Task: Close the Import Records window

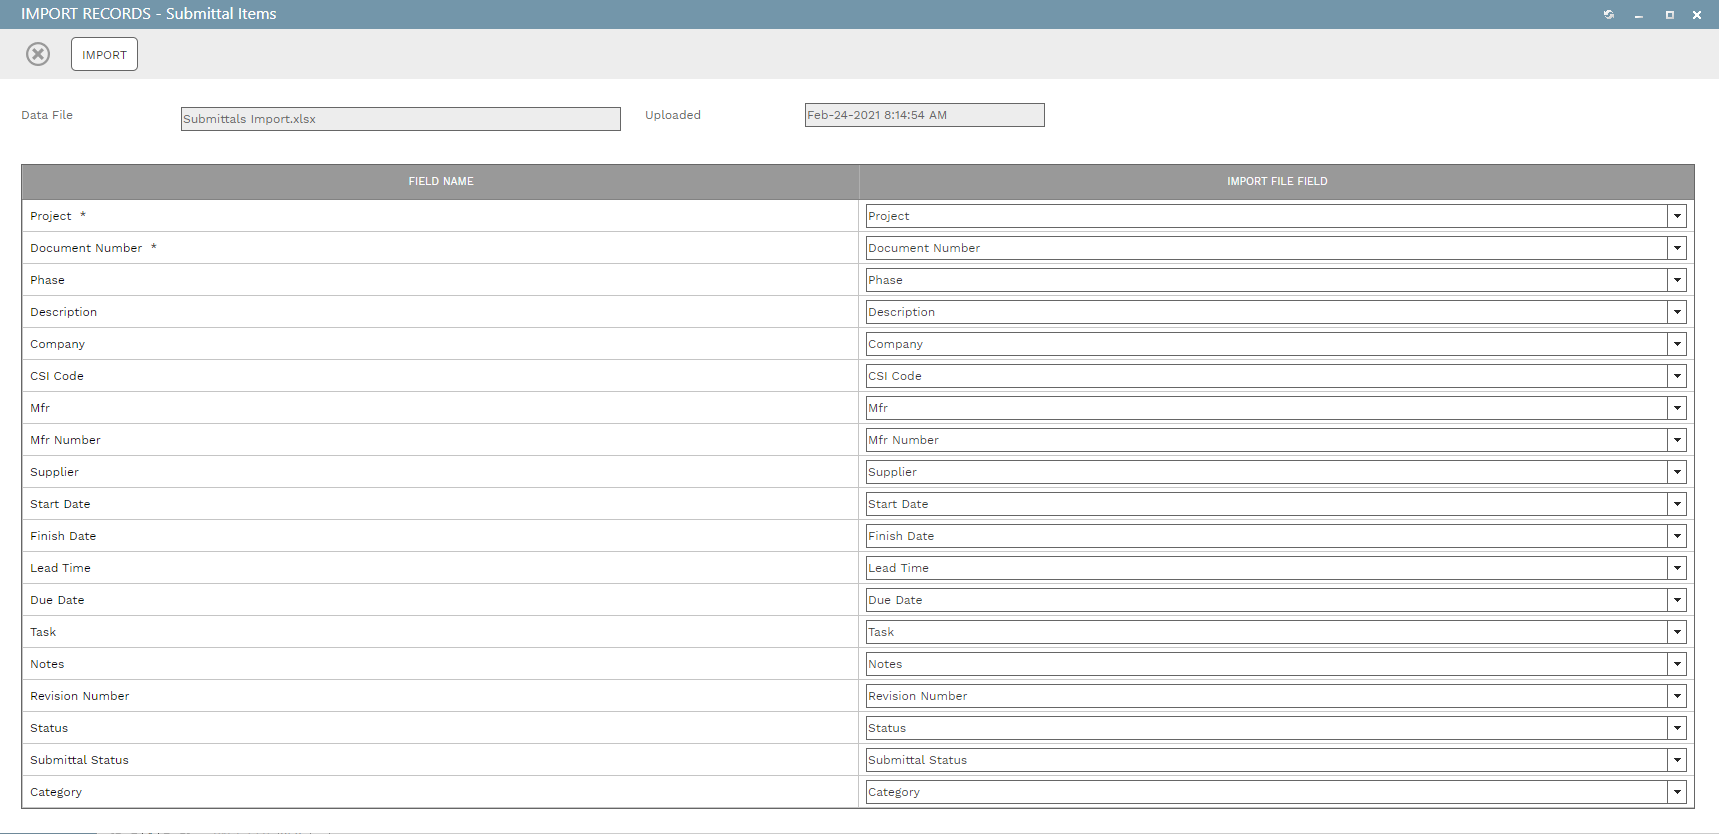Action: tap(1697, 15)
